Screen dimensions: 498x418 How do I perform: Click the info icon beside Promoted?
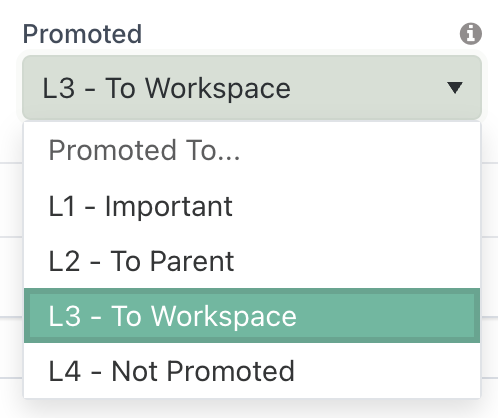pyautogui.click(x=471, y=34)
